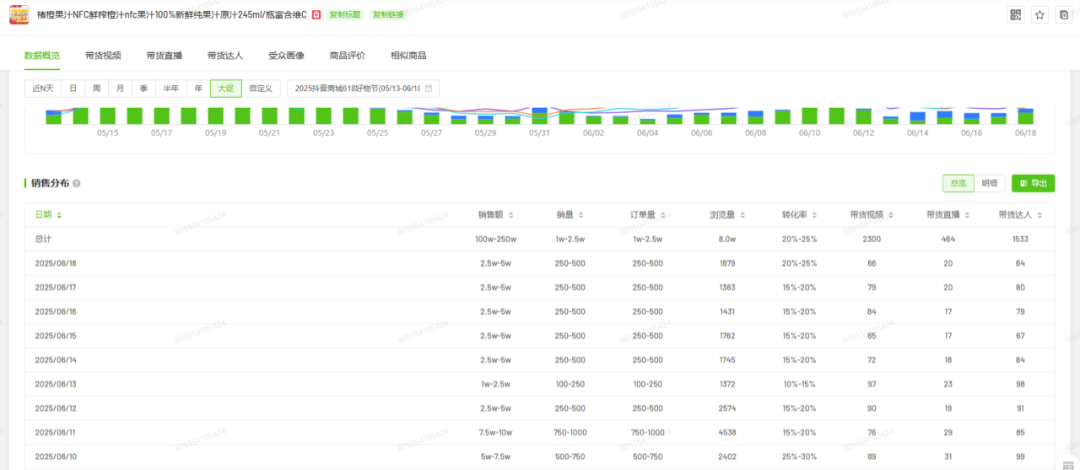Click the copy icon in top-right corner
Viewport: 1080px width, 470px height.
pyautogui.click(x=1063, y=14)
